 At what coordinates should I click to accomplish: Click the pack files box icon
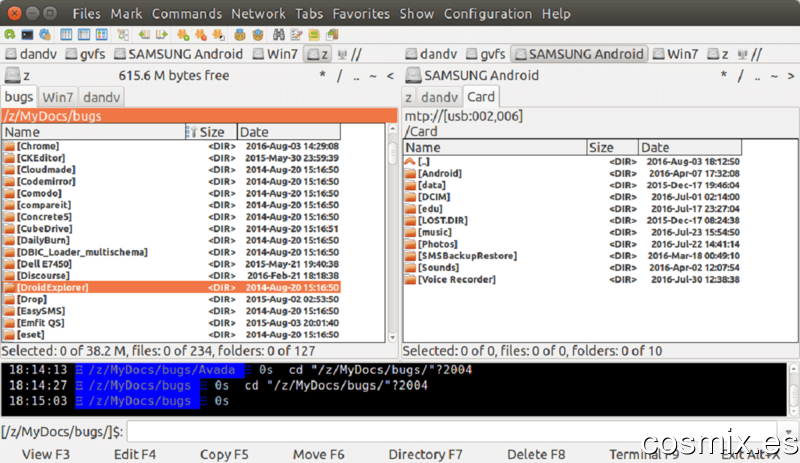click(x=240, y=35)
